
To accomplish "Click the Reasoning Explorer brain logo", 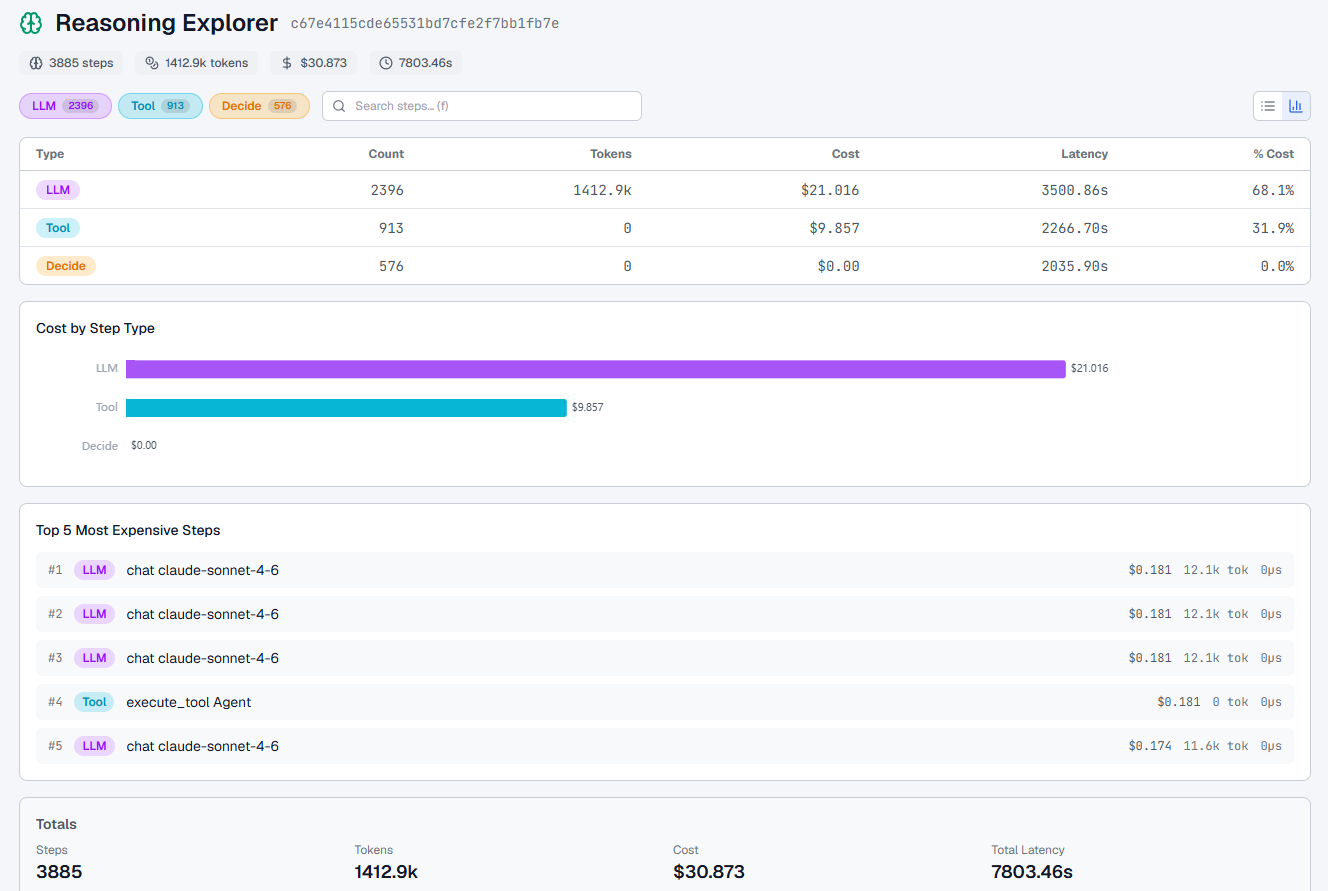I will point(32,23).
